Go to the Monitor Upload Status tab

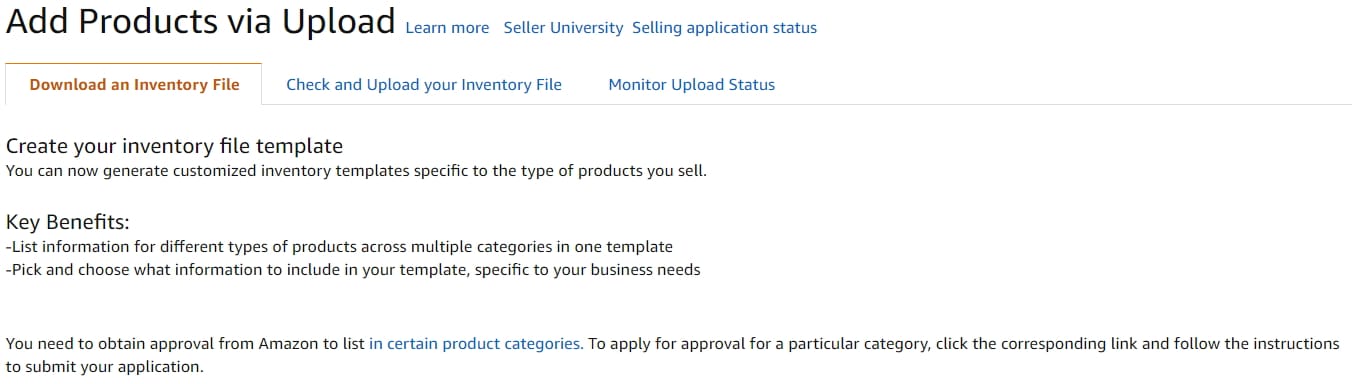click(692, 84)
